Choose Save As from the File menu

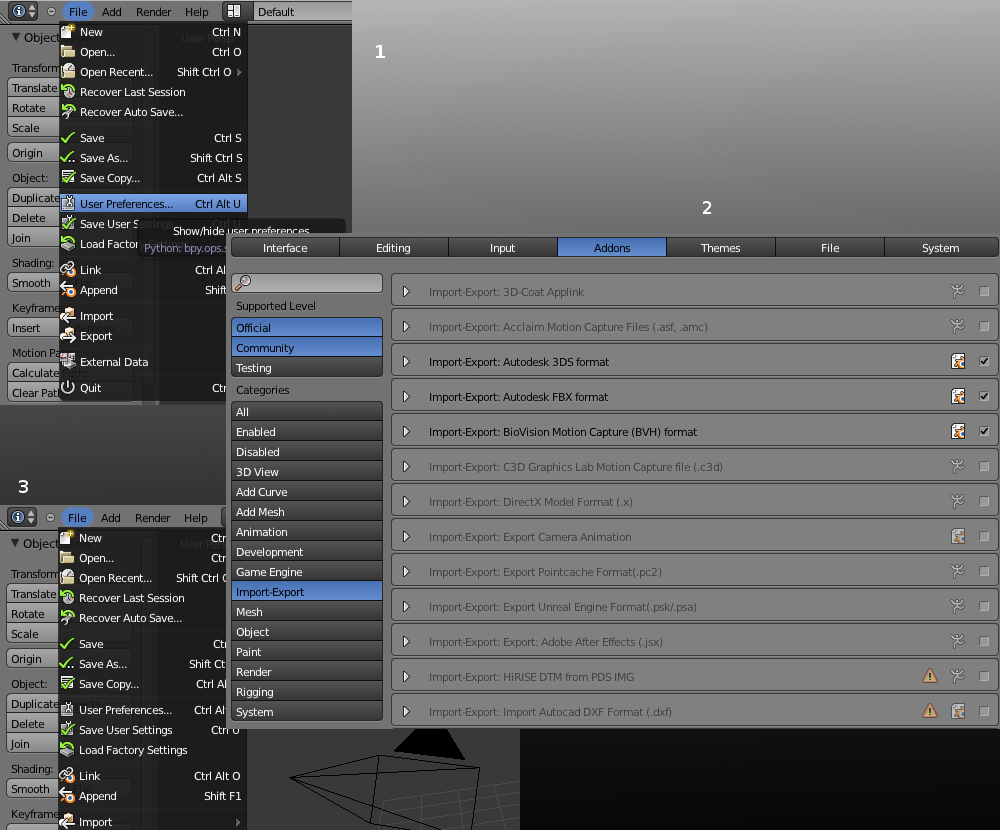coord(104,158)
